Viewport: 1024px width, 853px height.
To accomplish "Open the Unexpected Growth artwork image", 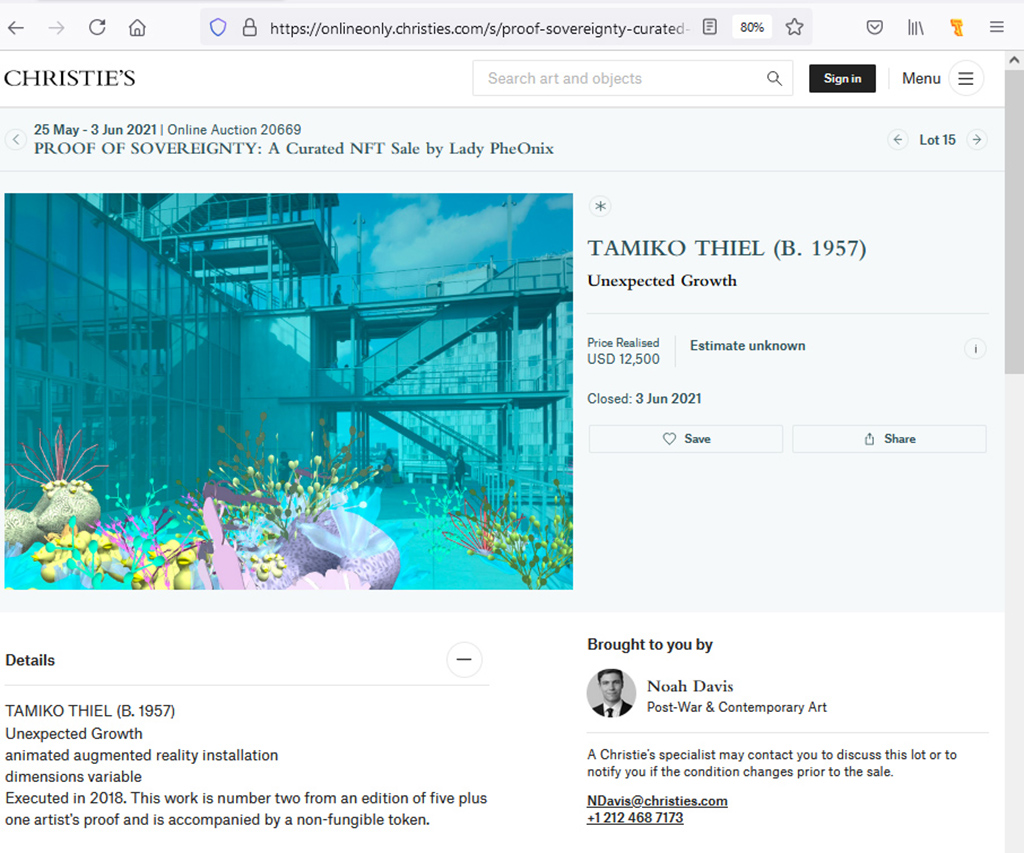I will click(289, 391).
